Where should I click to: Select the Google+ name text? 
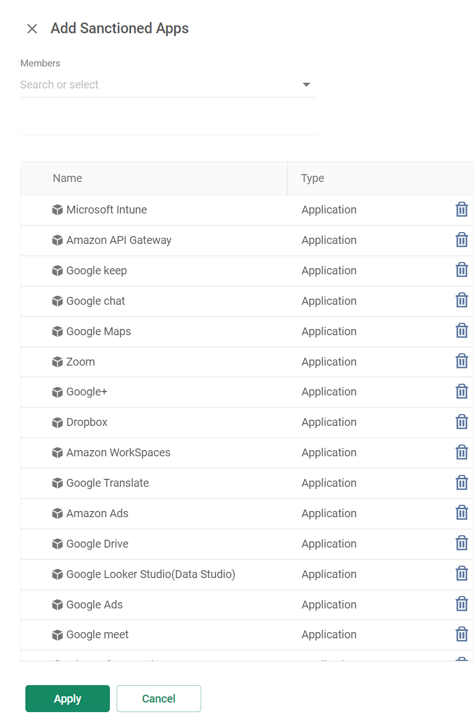pyautogui.click(x=87, y=392)
